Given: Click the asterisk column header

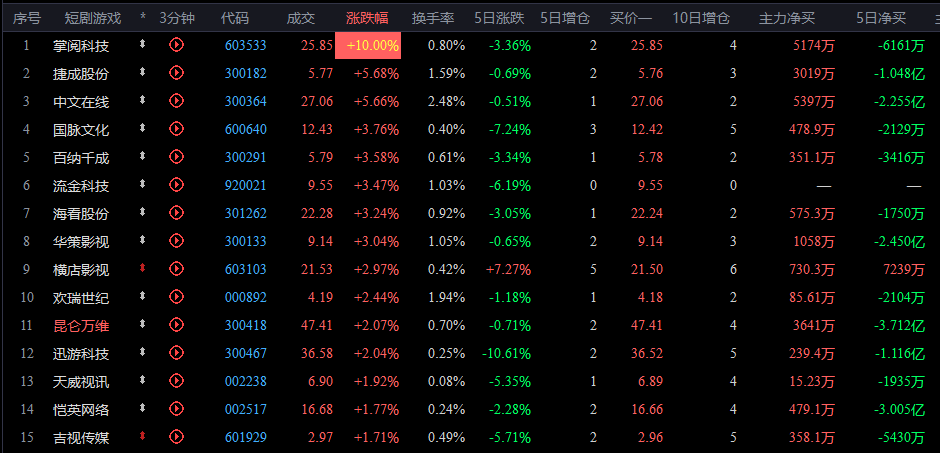Looking at the screenshot, I should (143, 18).
